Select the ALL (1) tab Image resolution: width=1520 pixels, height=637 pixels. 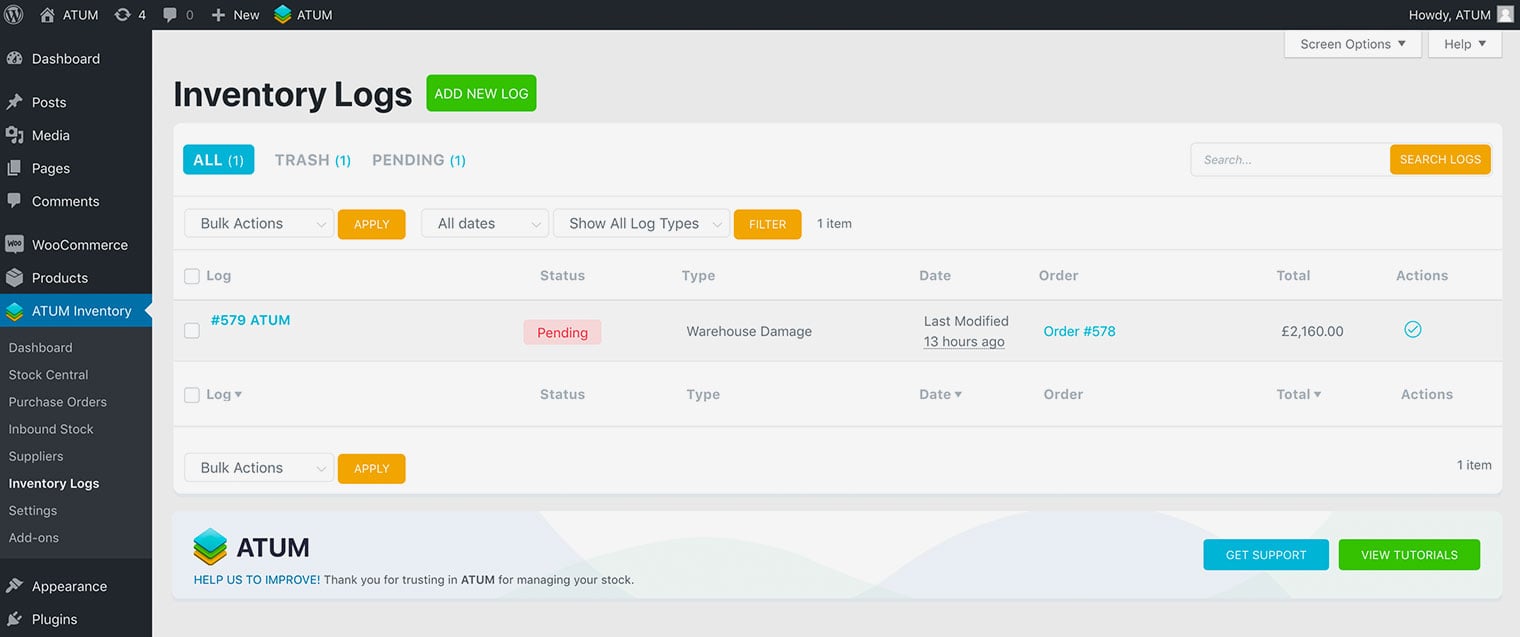point(218,160)
